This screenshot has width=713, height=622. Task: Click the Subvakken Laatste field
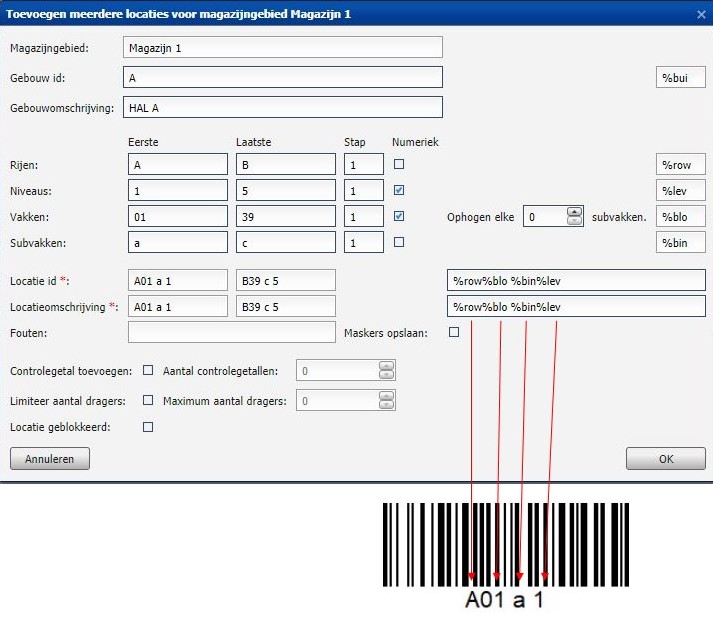coord(286,242)
